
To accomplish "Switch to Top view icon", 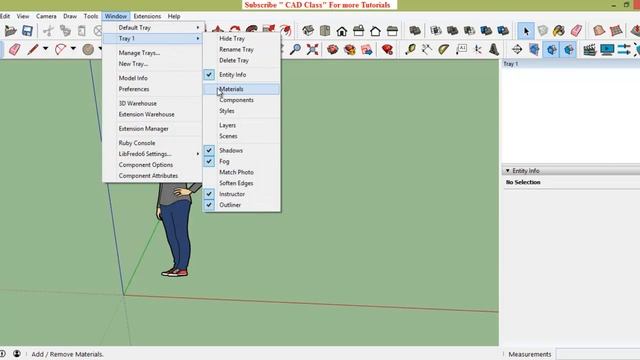I will 325,31.
